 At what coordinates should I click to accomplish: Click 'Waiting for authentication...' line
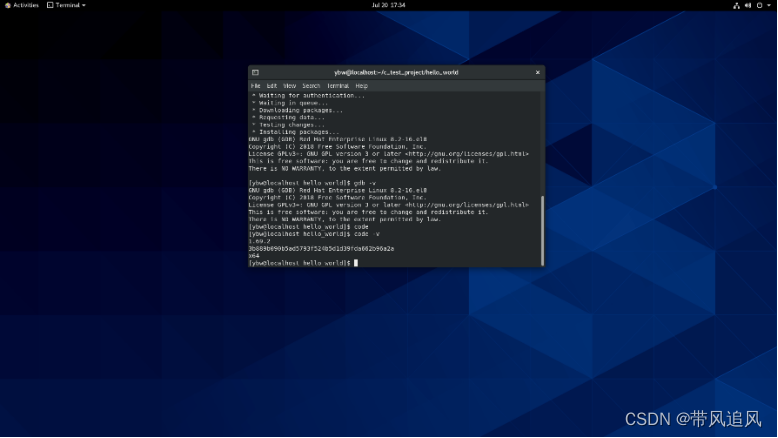click(x=308, y=96)
